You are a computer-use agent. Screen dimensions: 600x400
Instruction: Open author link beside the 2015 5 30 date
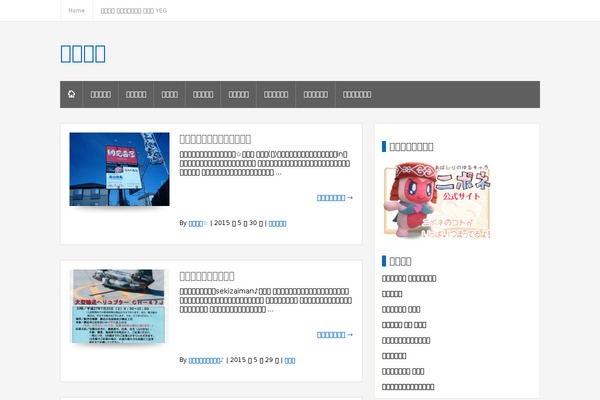[x=198, y=223]
